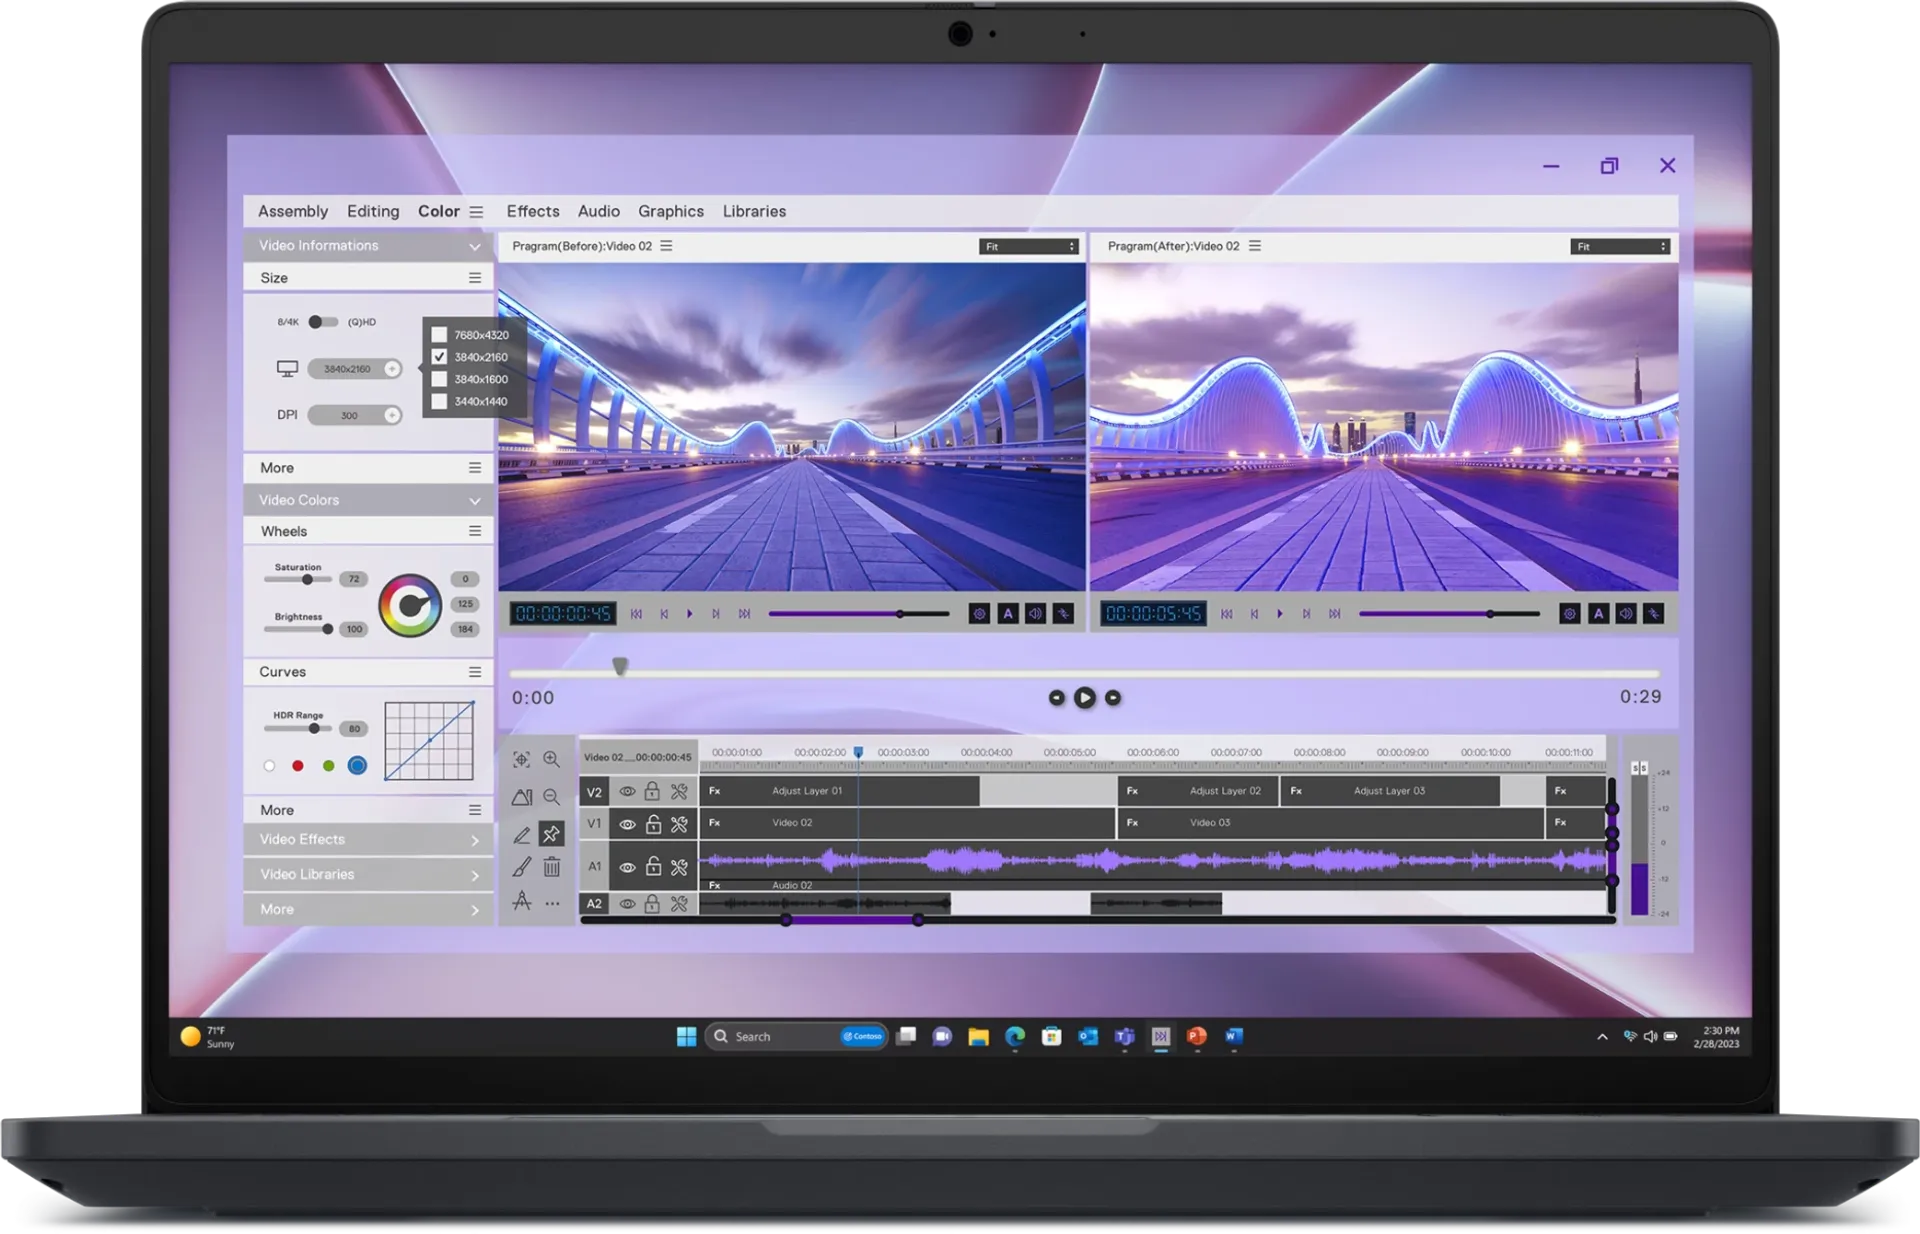
Task: Click Fx on the Adjust Layer 01 clip
Action: (714, 790)
